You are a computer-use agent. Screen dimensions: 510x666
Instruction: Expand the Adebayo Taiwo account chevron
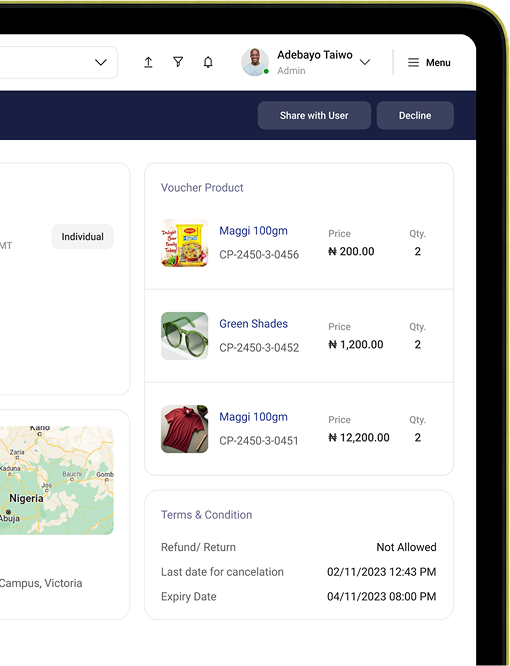click(x=365, y=62)
